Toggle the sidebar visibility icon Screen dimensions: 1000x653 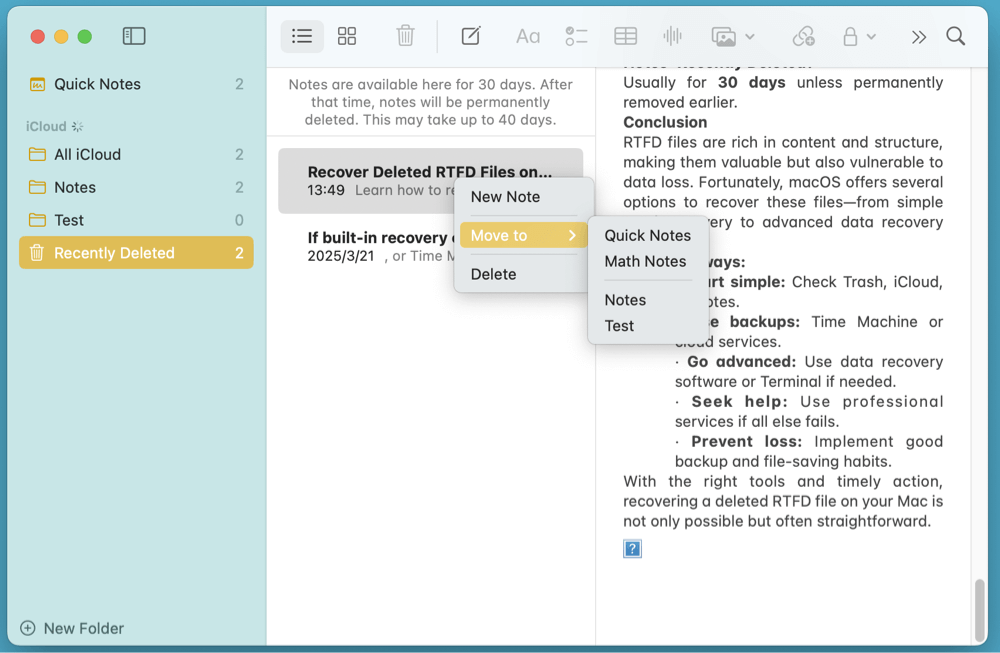134,35
